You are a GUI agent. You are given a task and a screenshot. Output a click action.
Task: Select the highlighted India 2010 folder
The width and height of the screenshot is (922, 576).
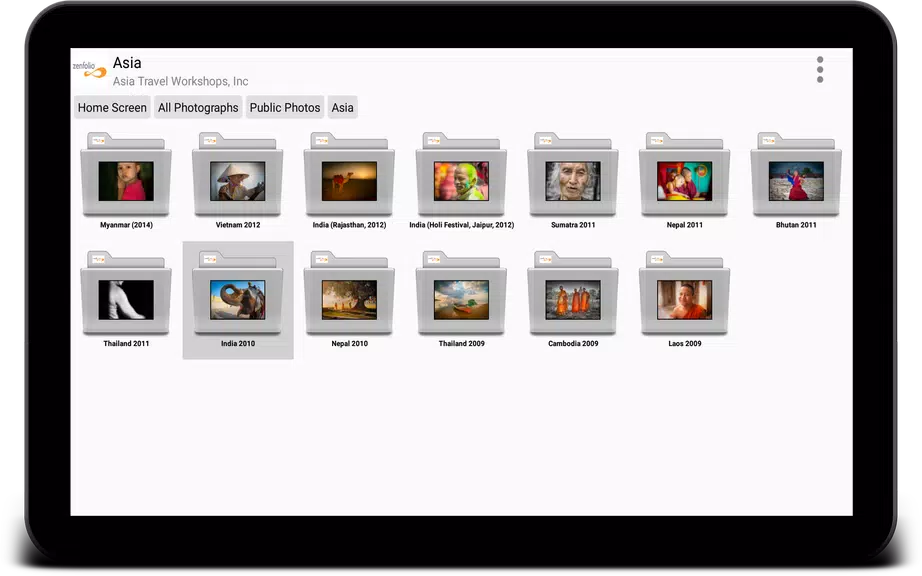click(237, 294)
